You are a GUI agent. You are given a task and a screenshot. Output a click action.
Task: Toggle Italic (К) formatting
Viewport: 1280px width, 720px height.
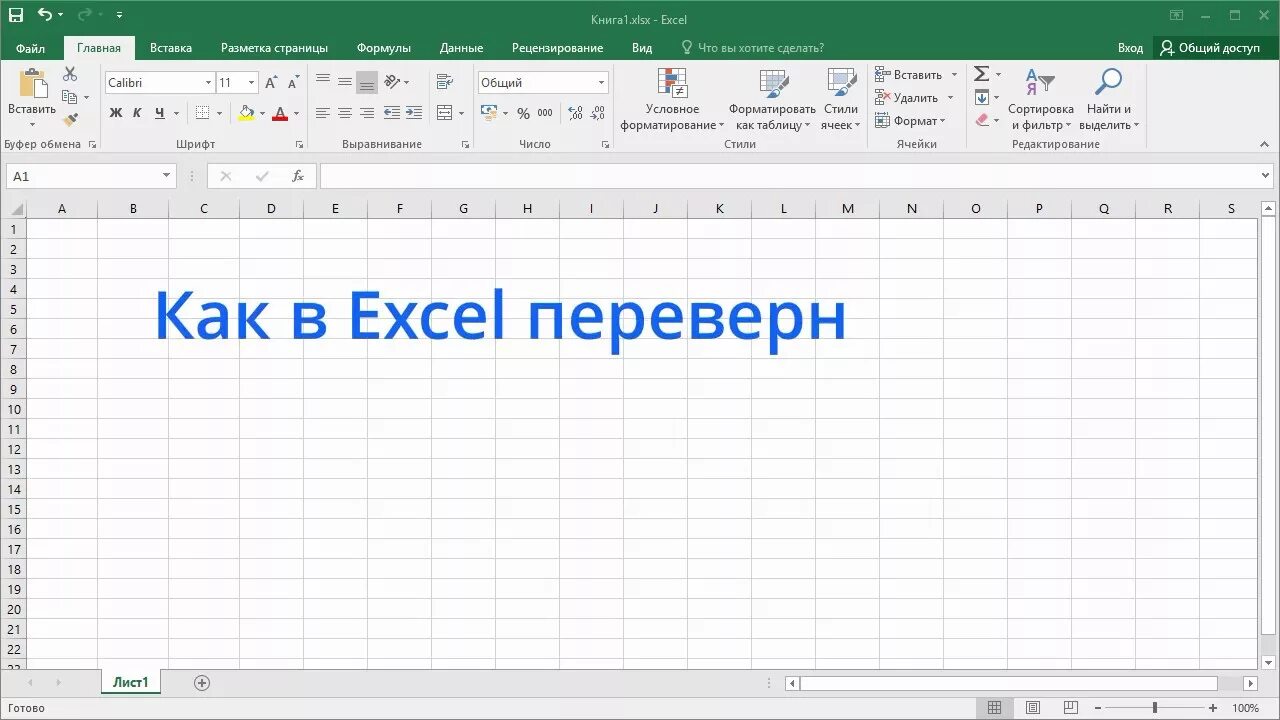[137, 113]
